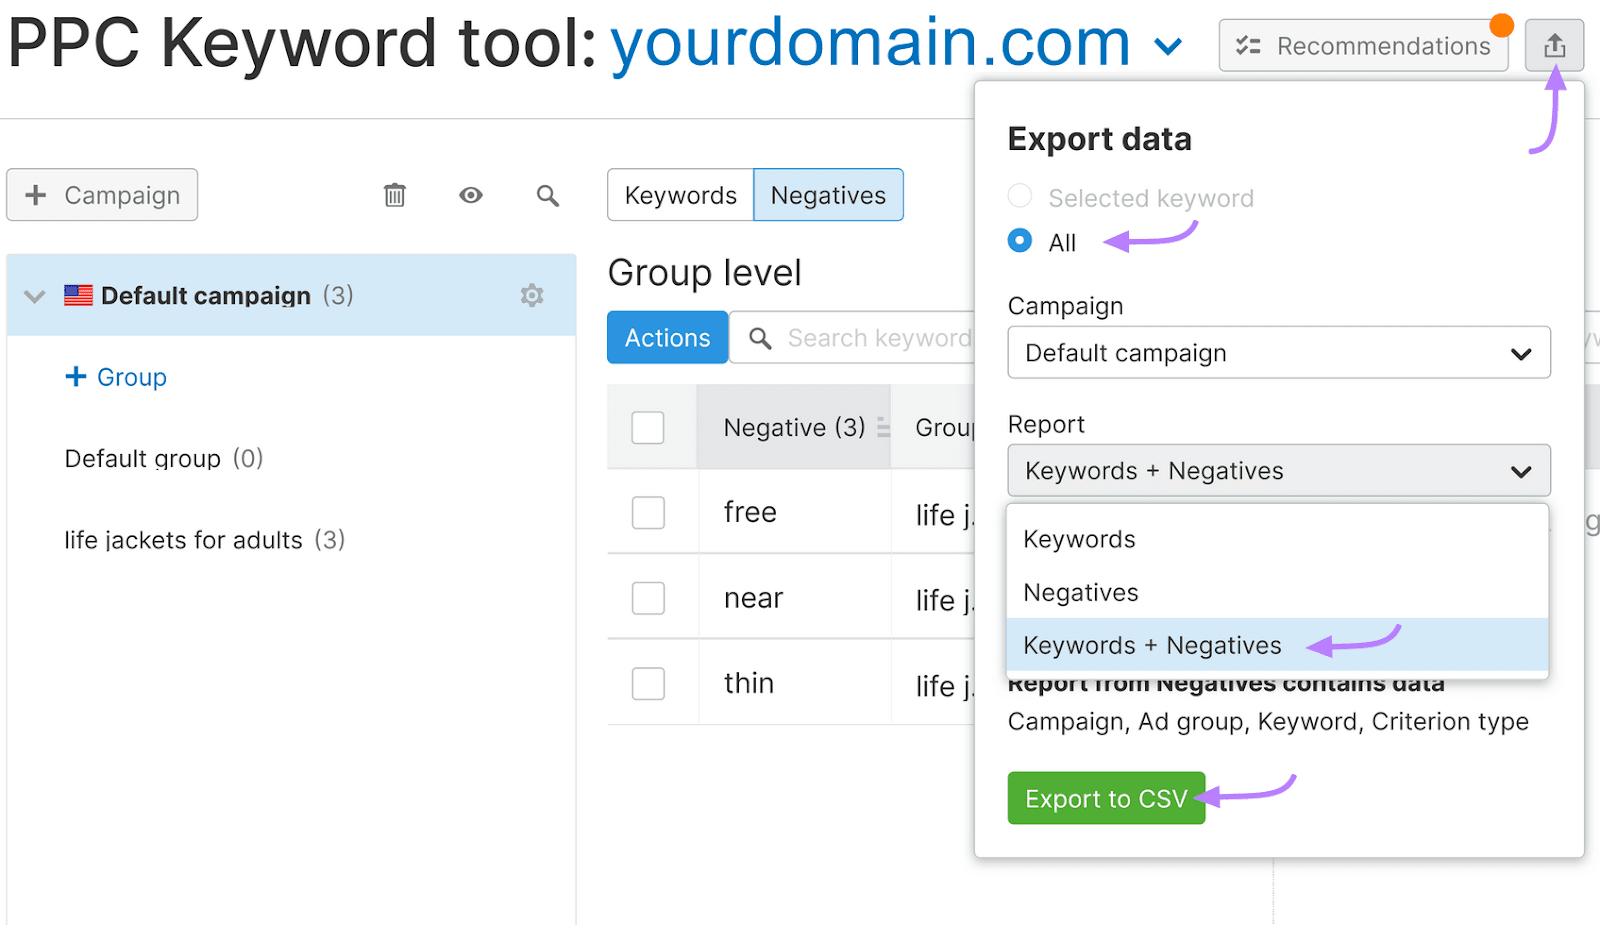Viewport: 1600px width, 925px height.
Task: Click the Actions button
Action: click(x=667, y=338)
